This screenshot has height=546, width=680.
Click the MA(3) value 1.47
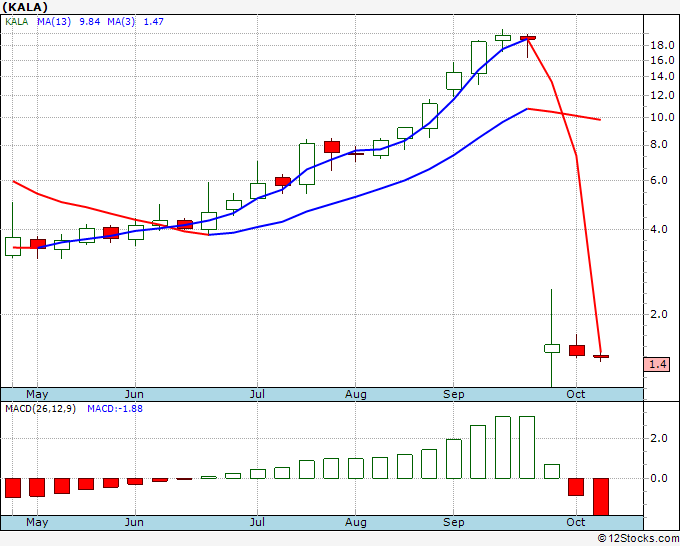154,22
